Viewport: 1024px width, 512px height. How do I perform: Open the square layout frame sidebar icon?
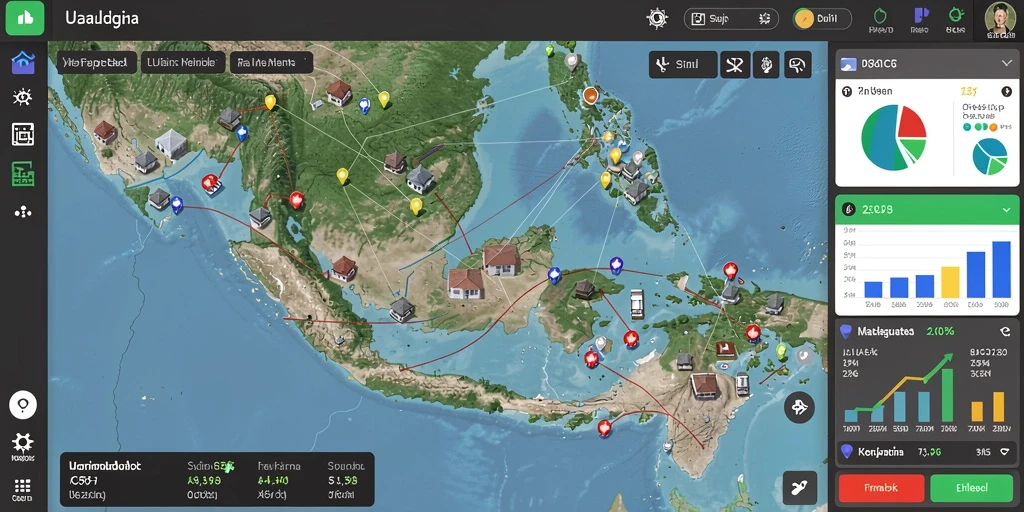coord(23,134)
